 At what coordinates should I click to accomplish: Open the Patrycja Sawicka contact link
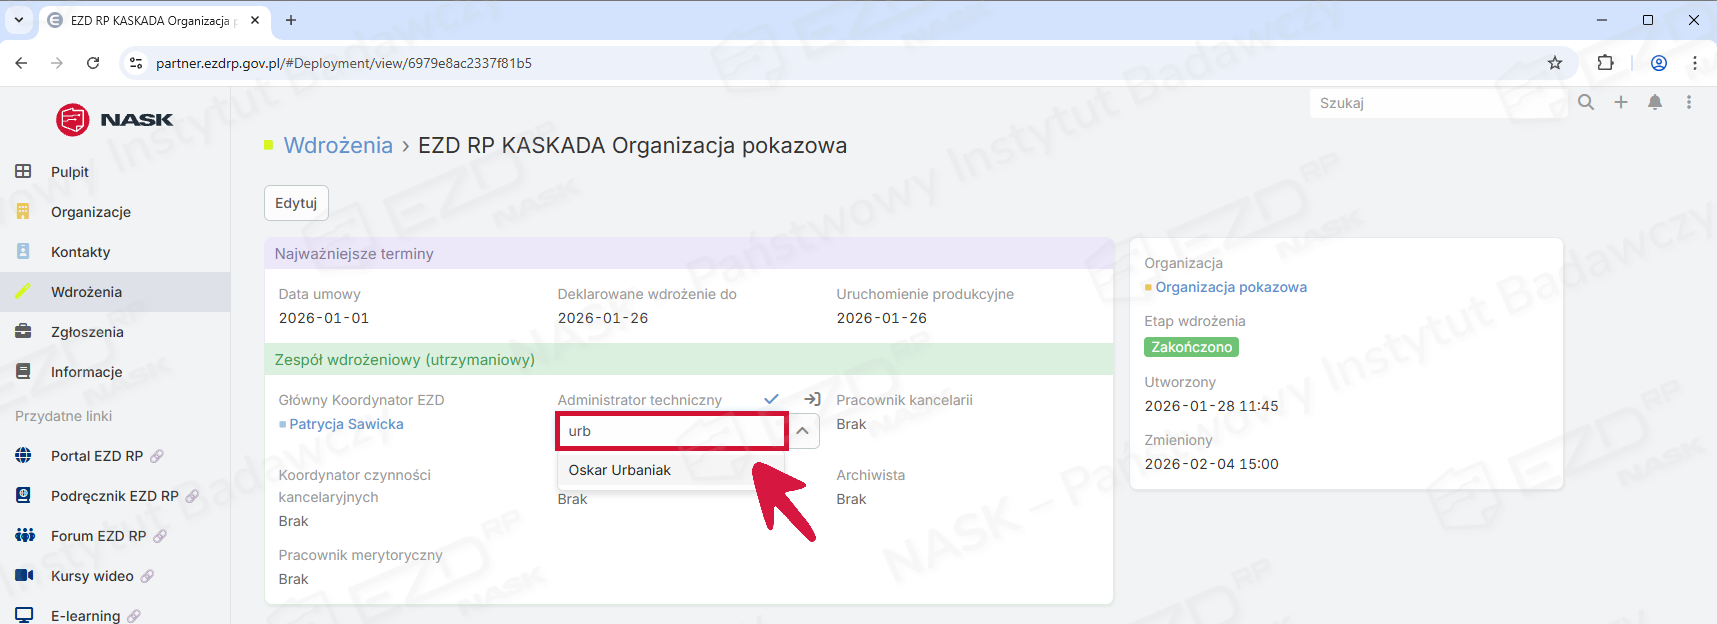(x=346, y=424)
